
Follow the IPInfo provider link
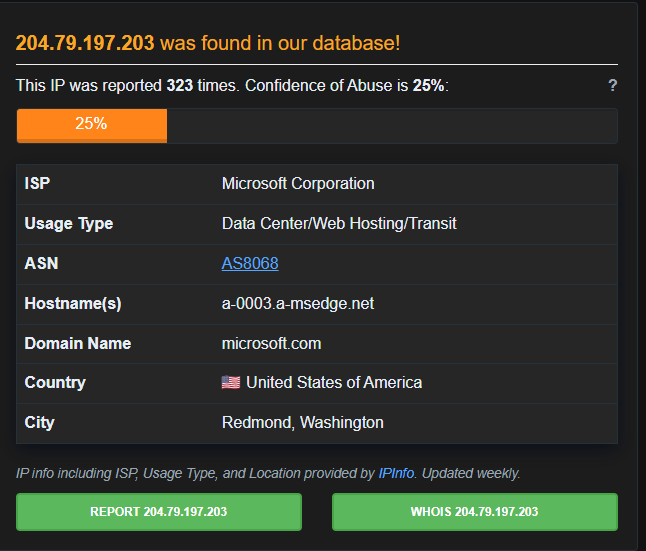pyautogui.click(x=396, y=473)
